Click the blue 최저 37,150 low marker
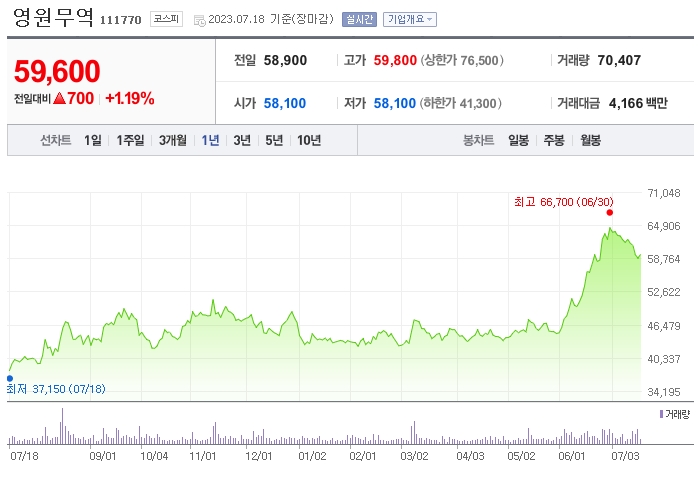Image resolution: width=694 pixels, height=478 pixels. [x=10, y=378]
